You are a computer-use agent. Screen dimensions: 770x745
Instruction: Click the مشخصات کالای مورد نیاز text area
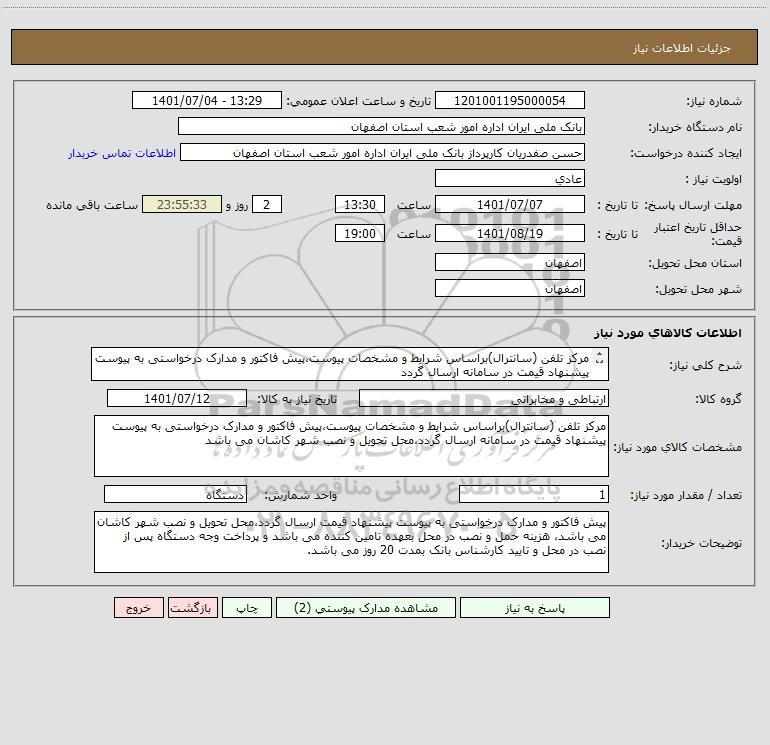coord(351,446)
